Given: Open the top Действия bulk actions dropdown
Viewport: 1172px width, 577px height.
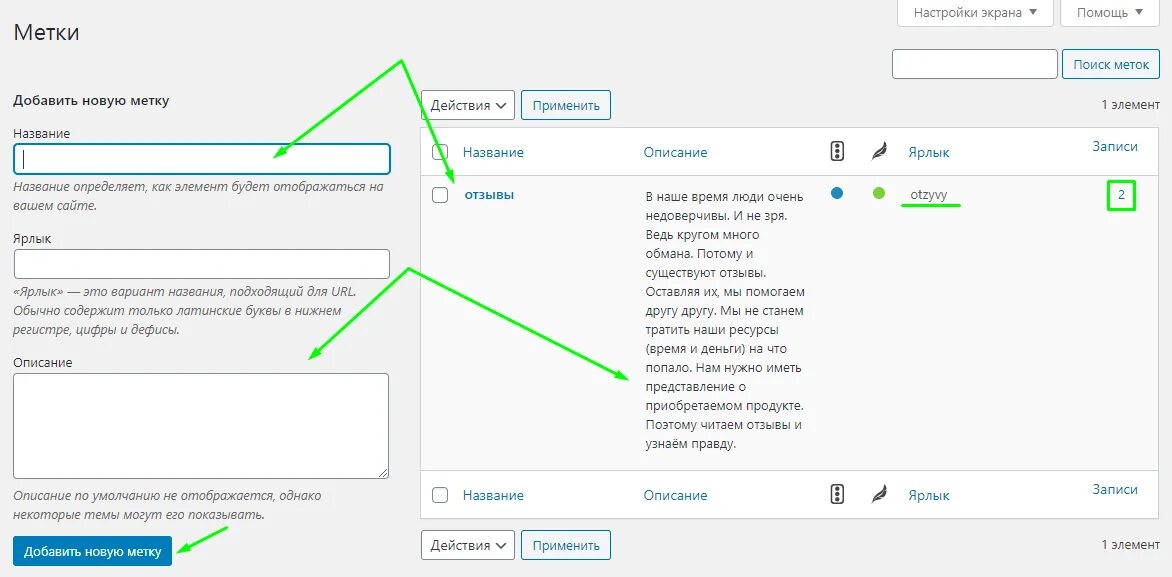Looking at the screenshot, I should pos(468,105).
